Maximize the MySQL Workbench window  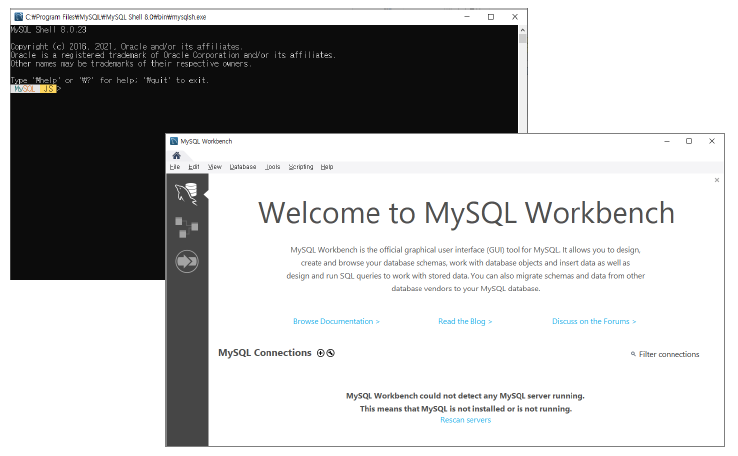689,141
